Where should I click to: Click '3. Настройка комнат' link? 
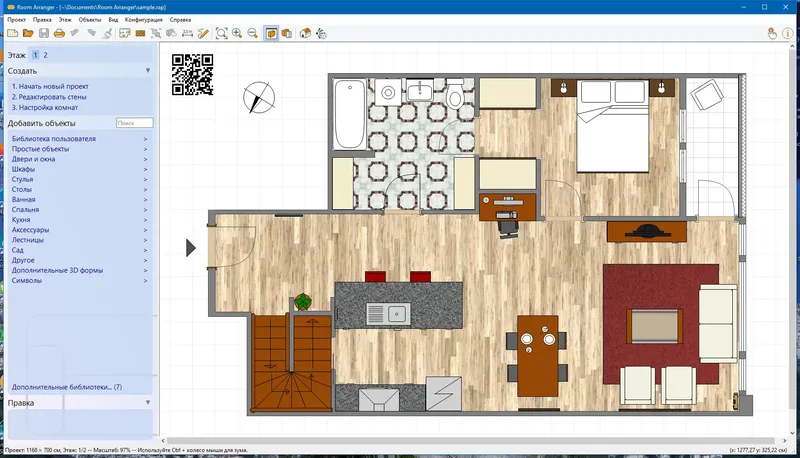(45, 108)
